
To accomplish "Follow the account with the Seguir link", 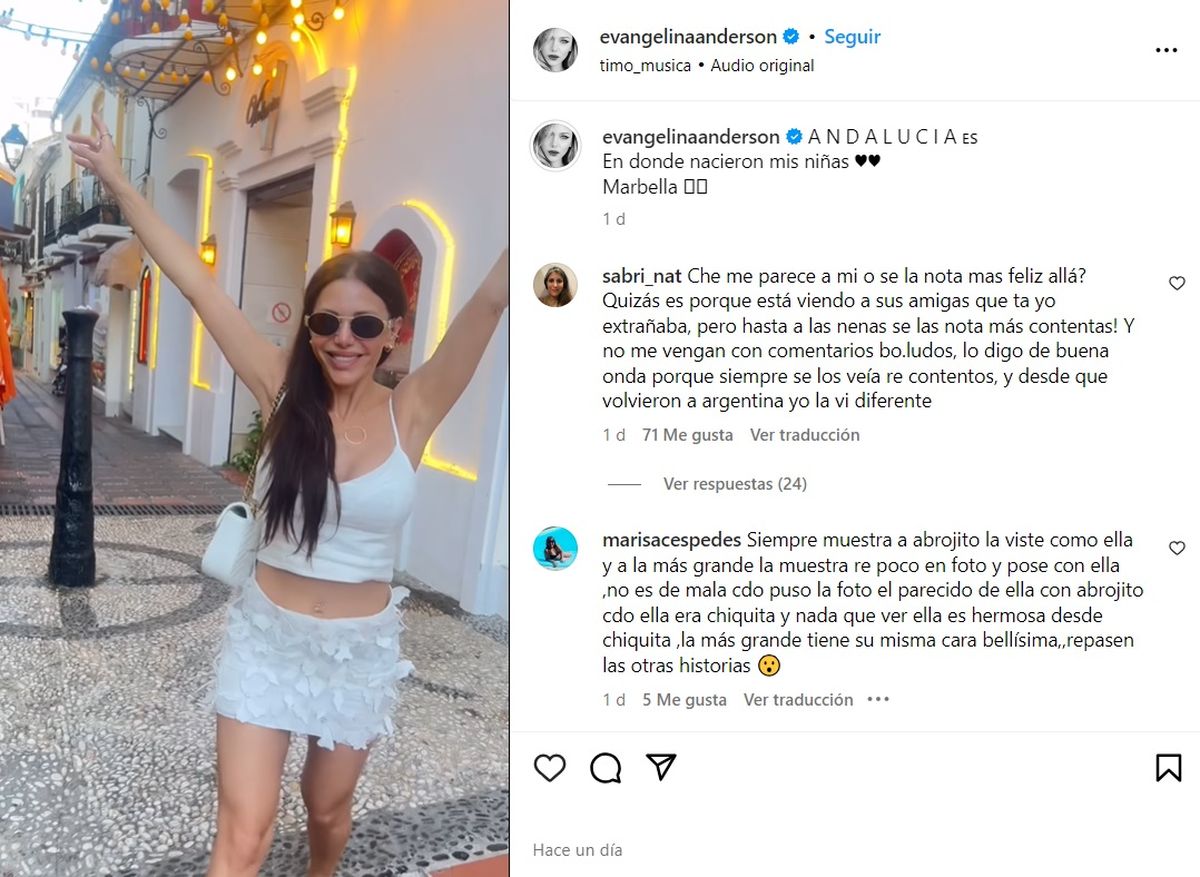I will point(852,36).
